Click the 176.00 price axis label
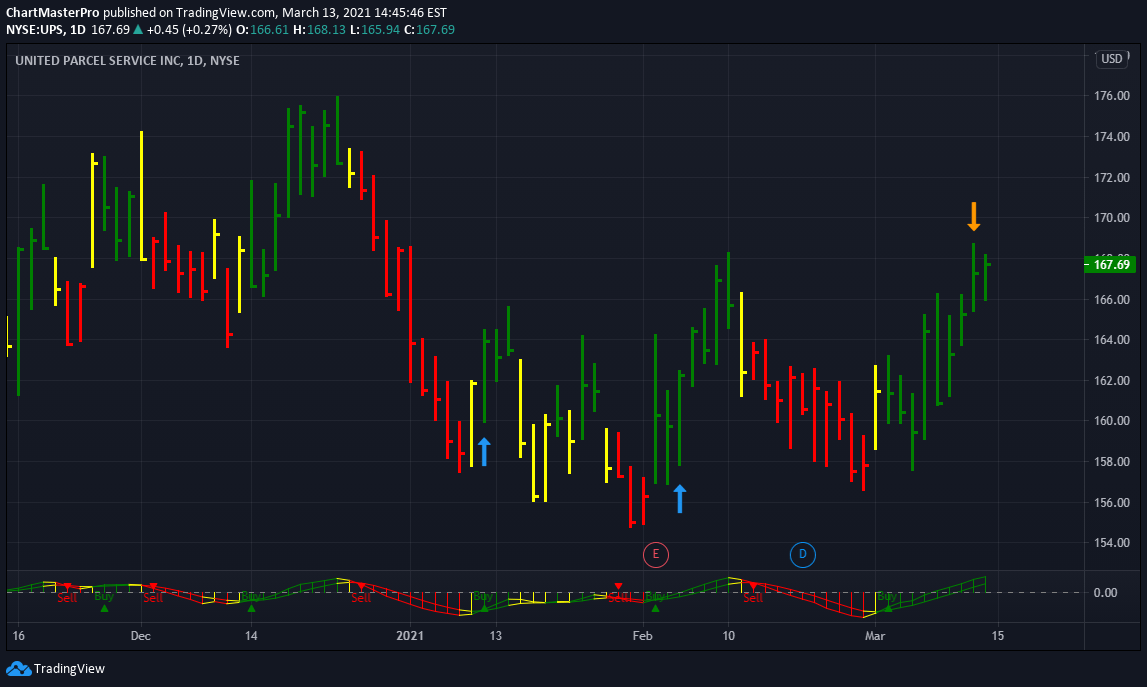 pos(1112,96)
